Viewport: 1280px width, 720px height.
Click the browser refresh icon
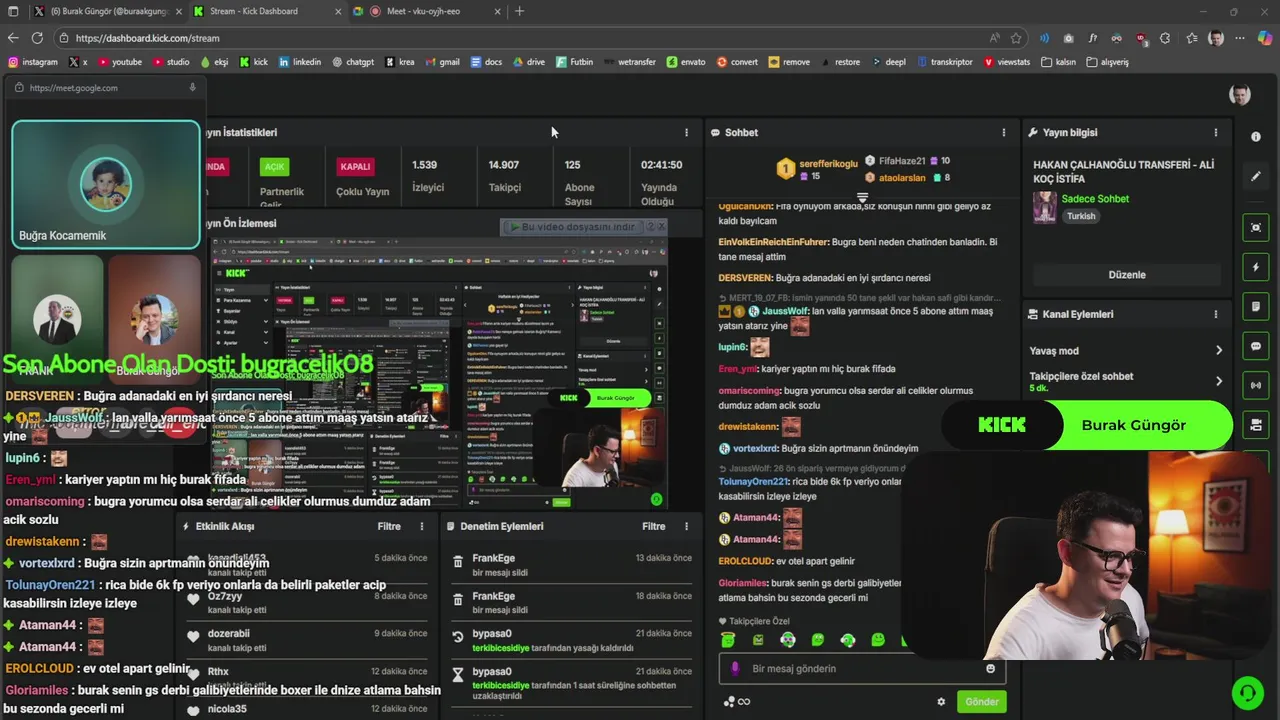[x=37, y=38]
